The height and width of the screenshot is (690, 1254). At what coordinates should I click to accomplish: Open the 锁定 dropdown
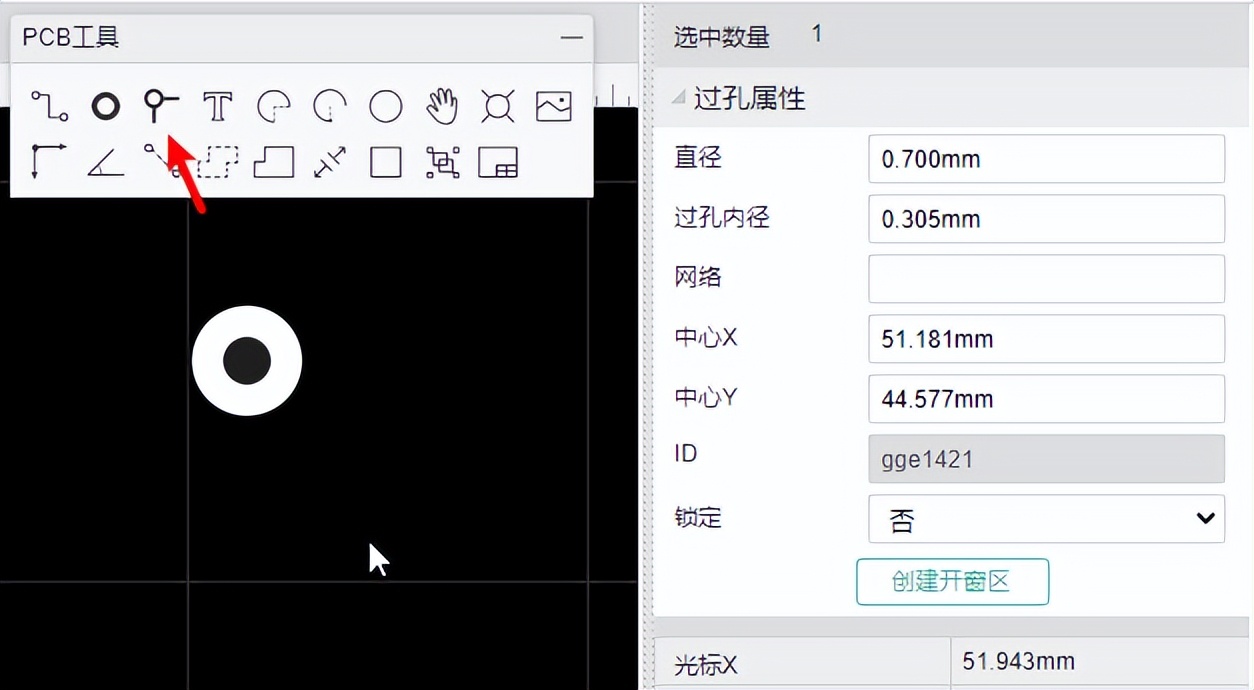[1046, 519]
